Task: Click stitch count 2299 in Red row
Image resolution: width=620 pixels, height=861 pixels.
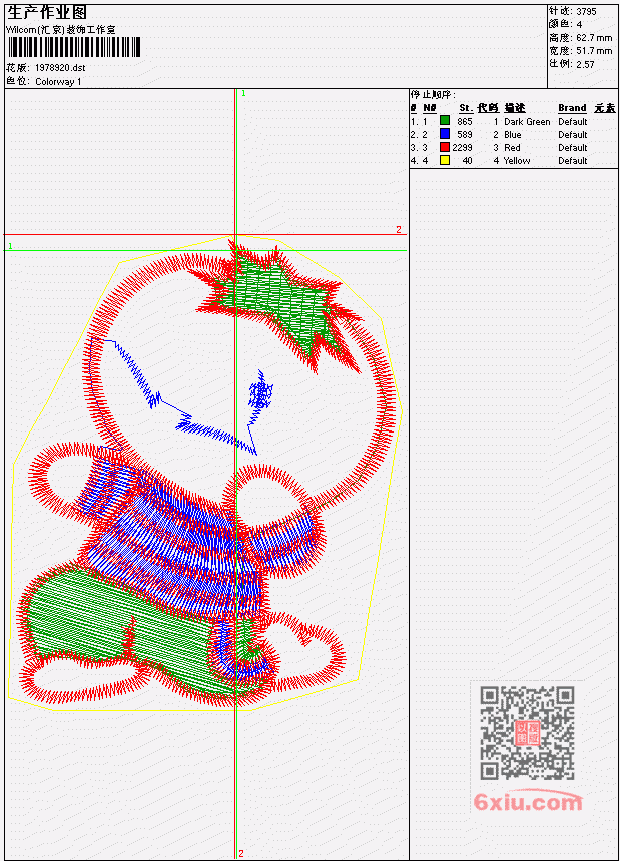Action: [x=462, y=148]
